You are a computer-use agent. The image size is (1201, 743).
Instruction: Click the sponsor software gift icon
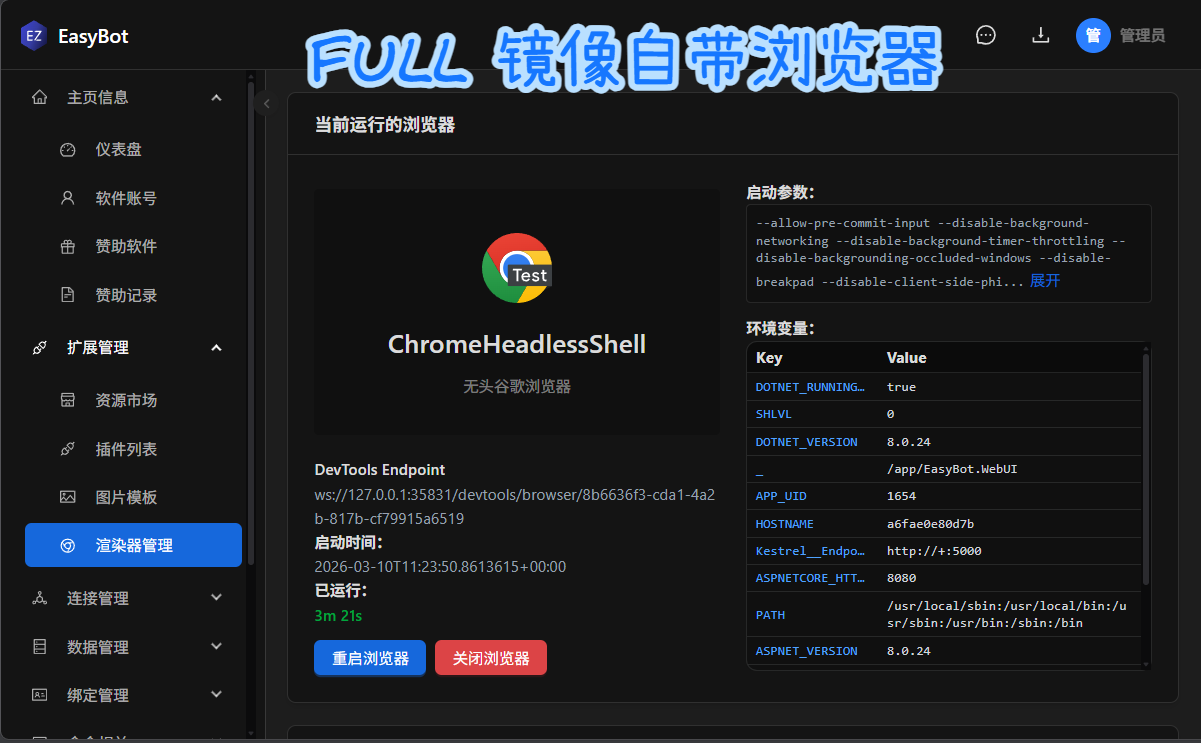click(68, 247)
